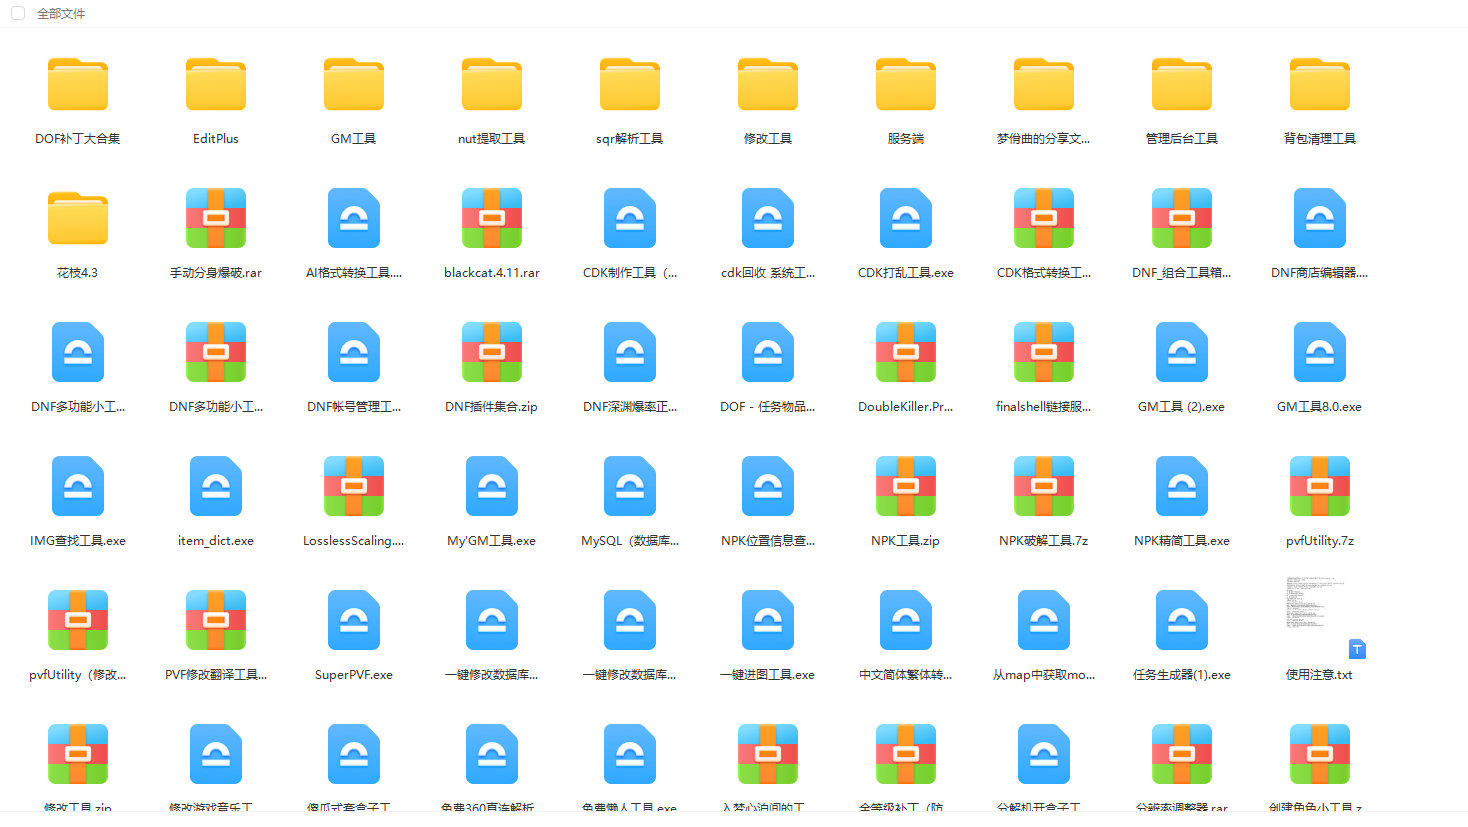Toggle the 全部文件 select-all checkbox
The height and width of the screenshot is (827, 1468).
(x=18, y=13)
